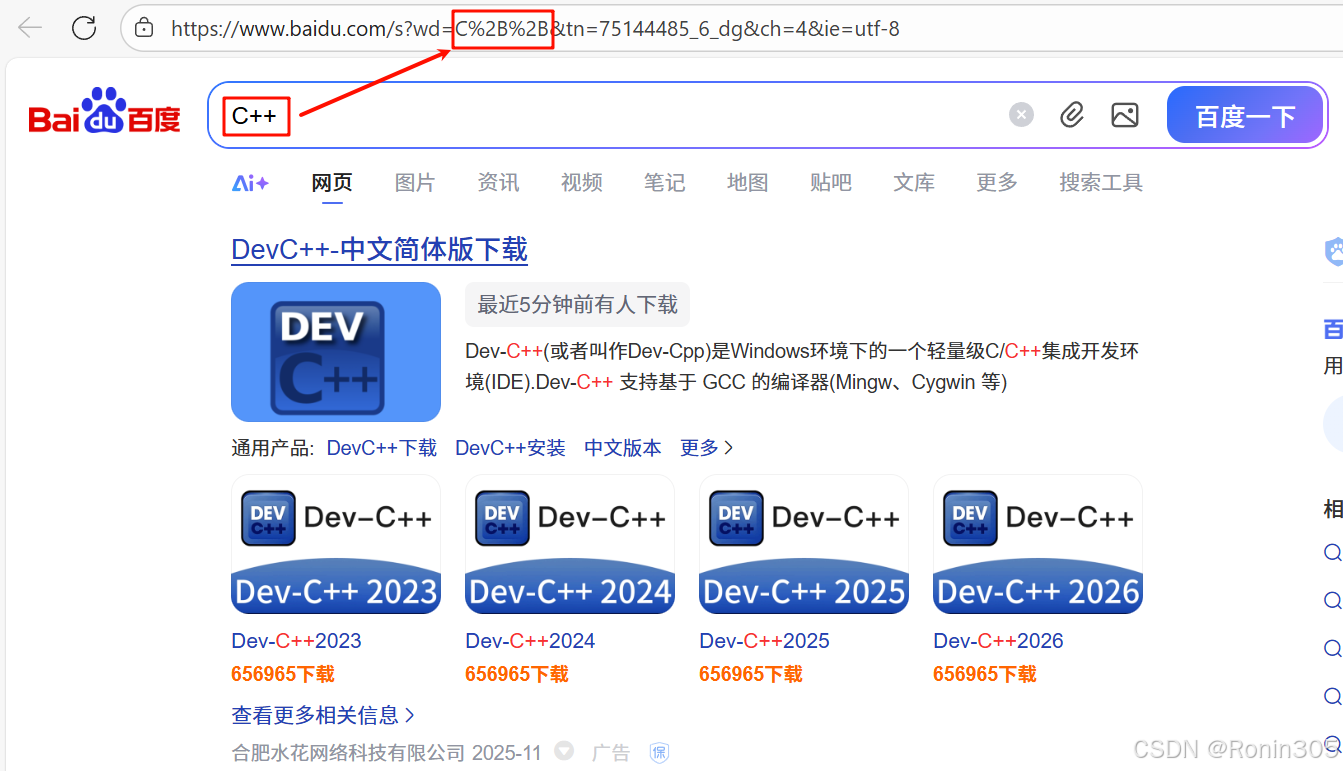This screenshot has width=1343, height=771.
Task: Open the Dev-C++2026 text link
Action: 998,641
